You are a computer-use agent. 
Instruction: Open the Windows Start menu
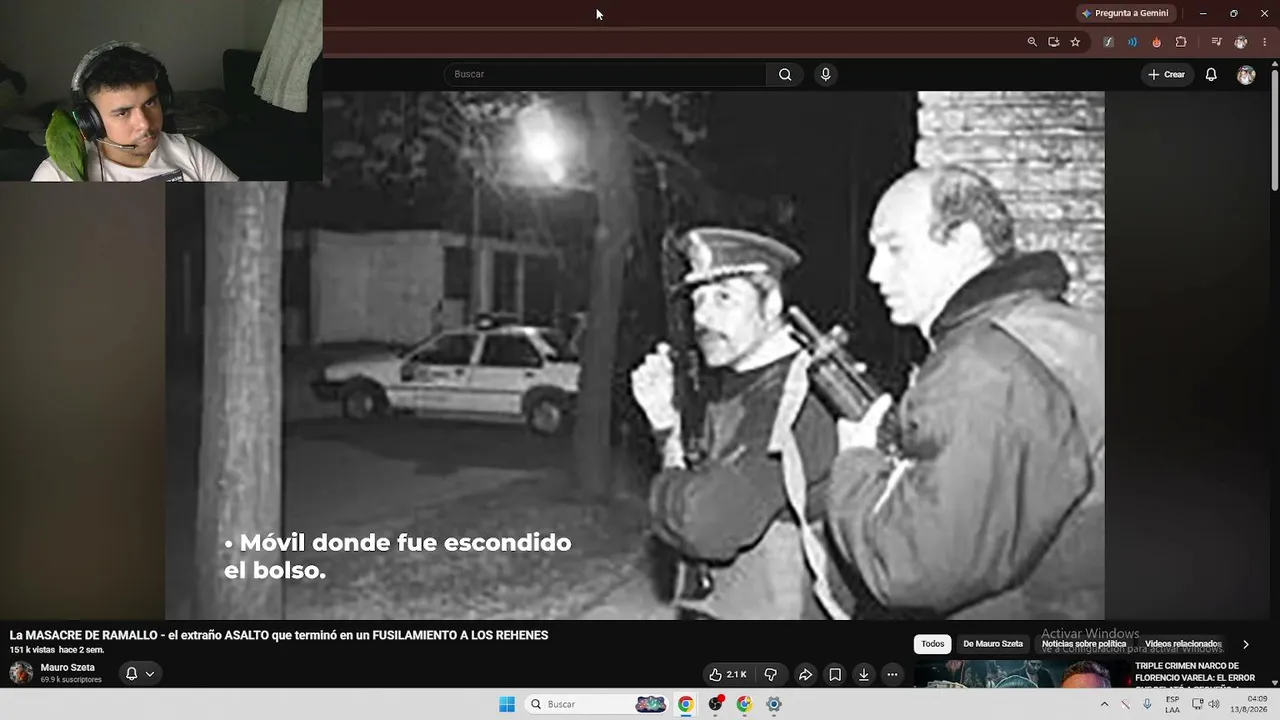(x=507, y=704)
